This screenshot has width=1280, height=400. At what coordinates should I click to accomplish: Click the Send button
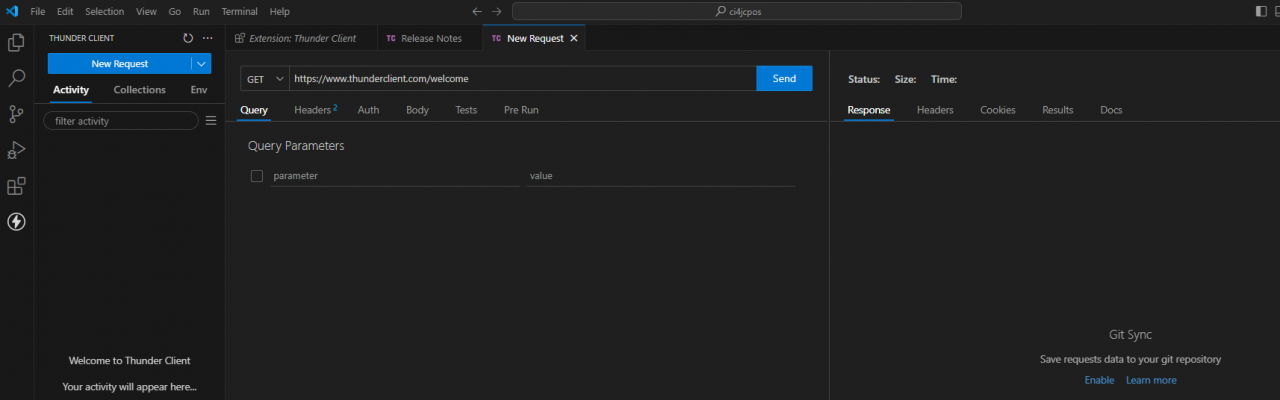tap(784, 79)
